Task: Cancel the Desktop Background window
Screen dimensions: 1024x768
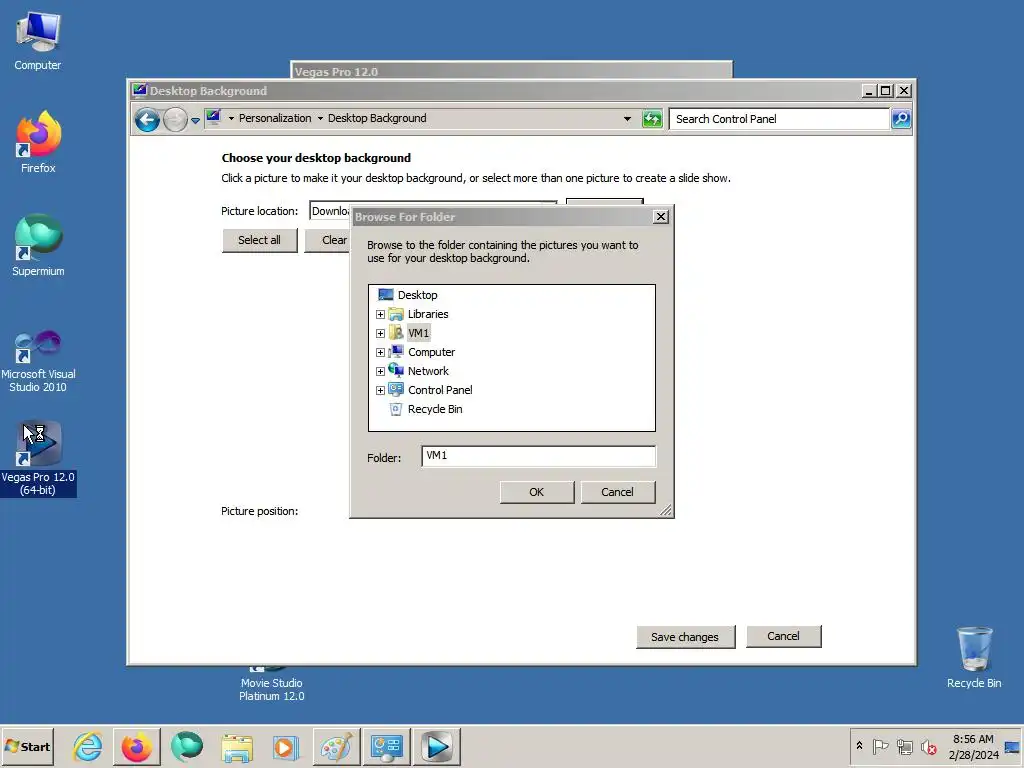Action: click(783, 636)
